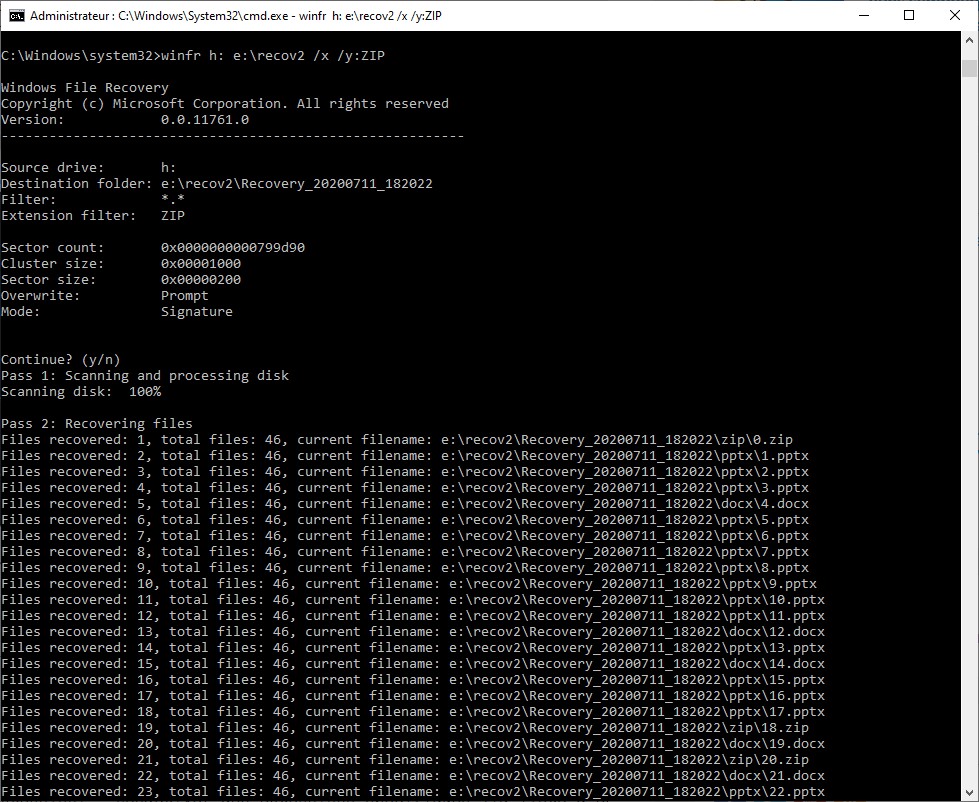Click the vertical scrollbar thumb
Image resolution: width=979 pixels, height=802 pixels.
[x=970, y=67]
